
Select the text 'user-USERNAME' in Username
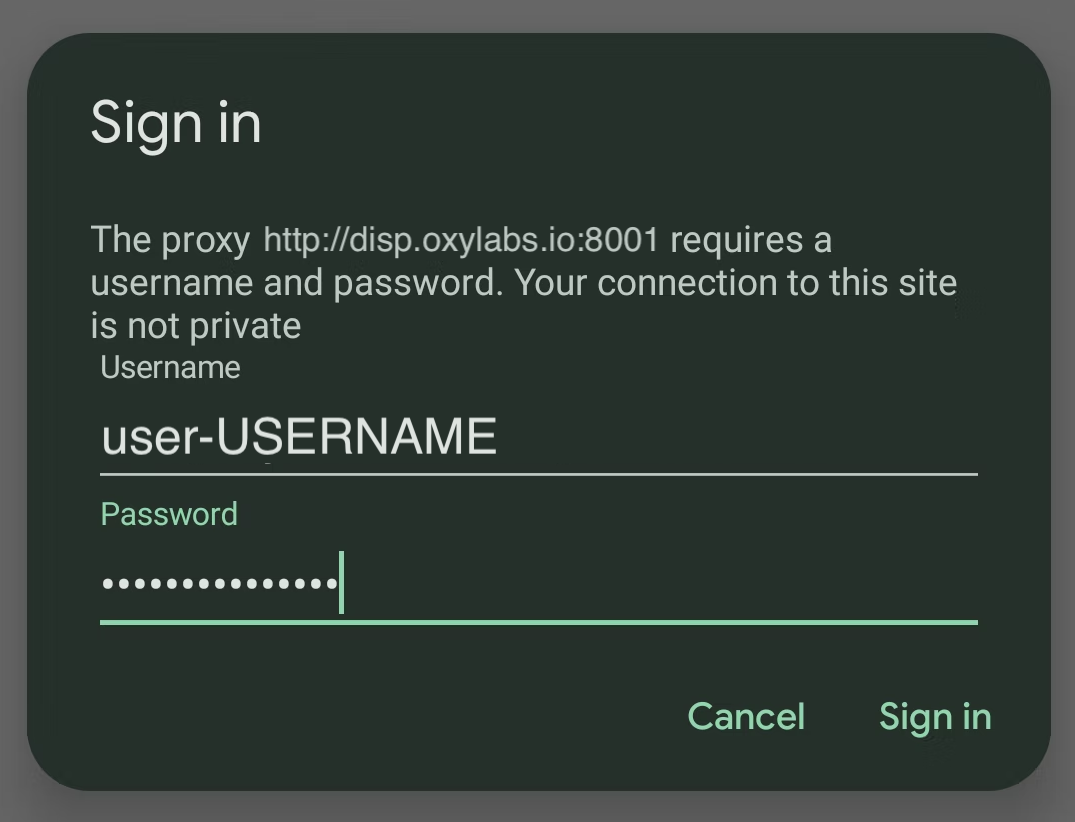click(x=297, y=435)
